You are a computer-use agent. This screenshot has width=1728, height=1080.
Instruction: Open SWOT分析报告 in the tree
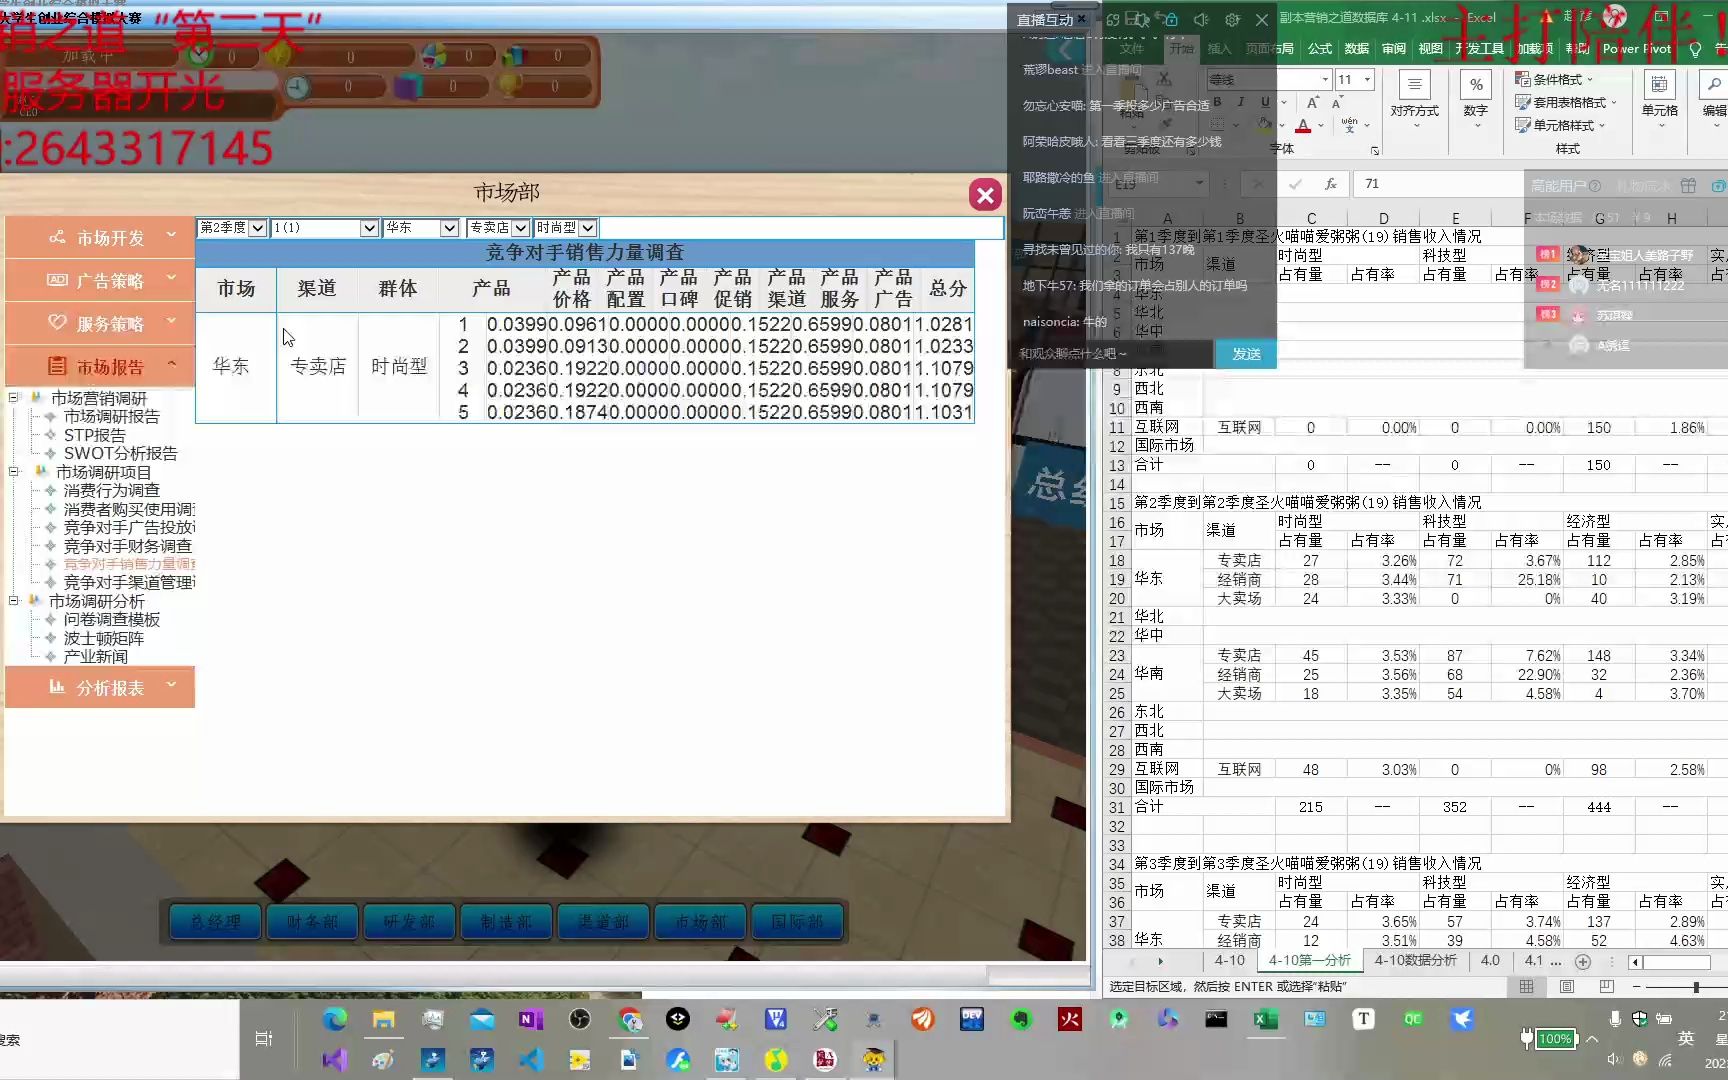pos(120,453)
